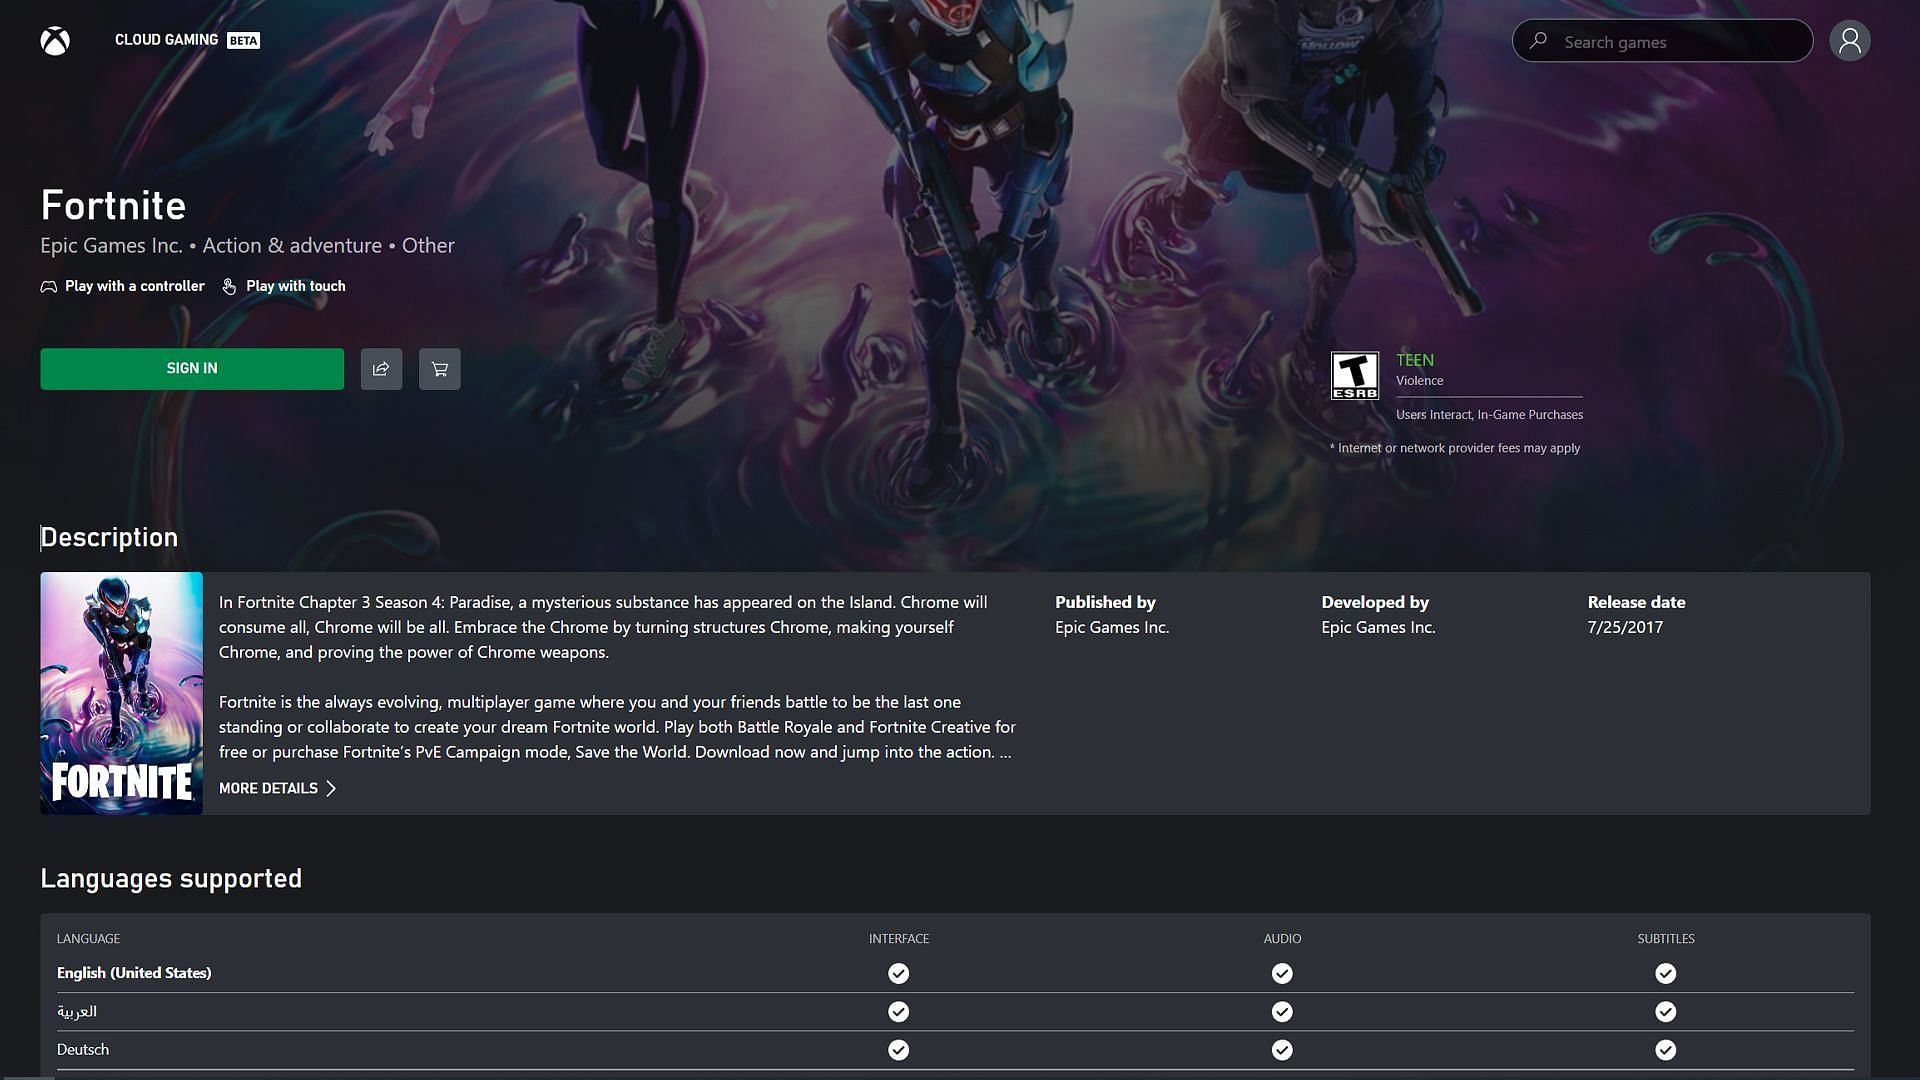Click the Share icon button
The height and width of the screenshot is (1080, 1920).
(381, 368)
